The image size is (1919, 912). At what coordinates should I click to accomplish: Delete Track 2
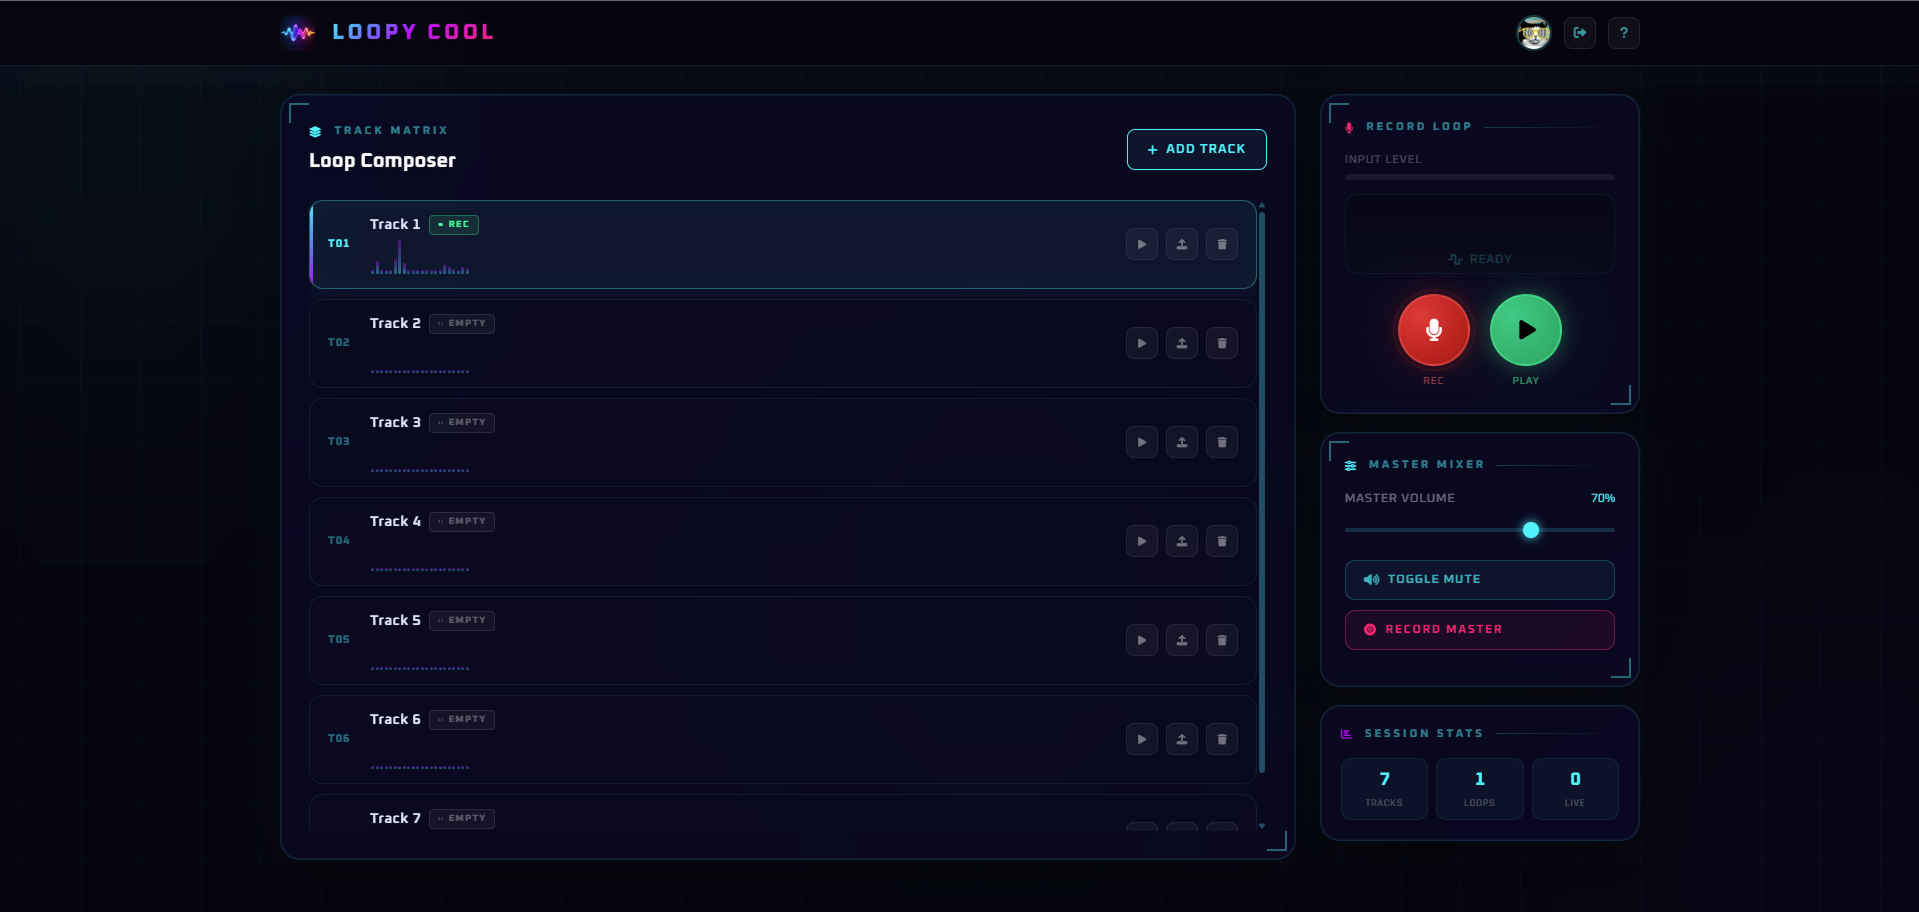click(x=1221, y=343)
